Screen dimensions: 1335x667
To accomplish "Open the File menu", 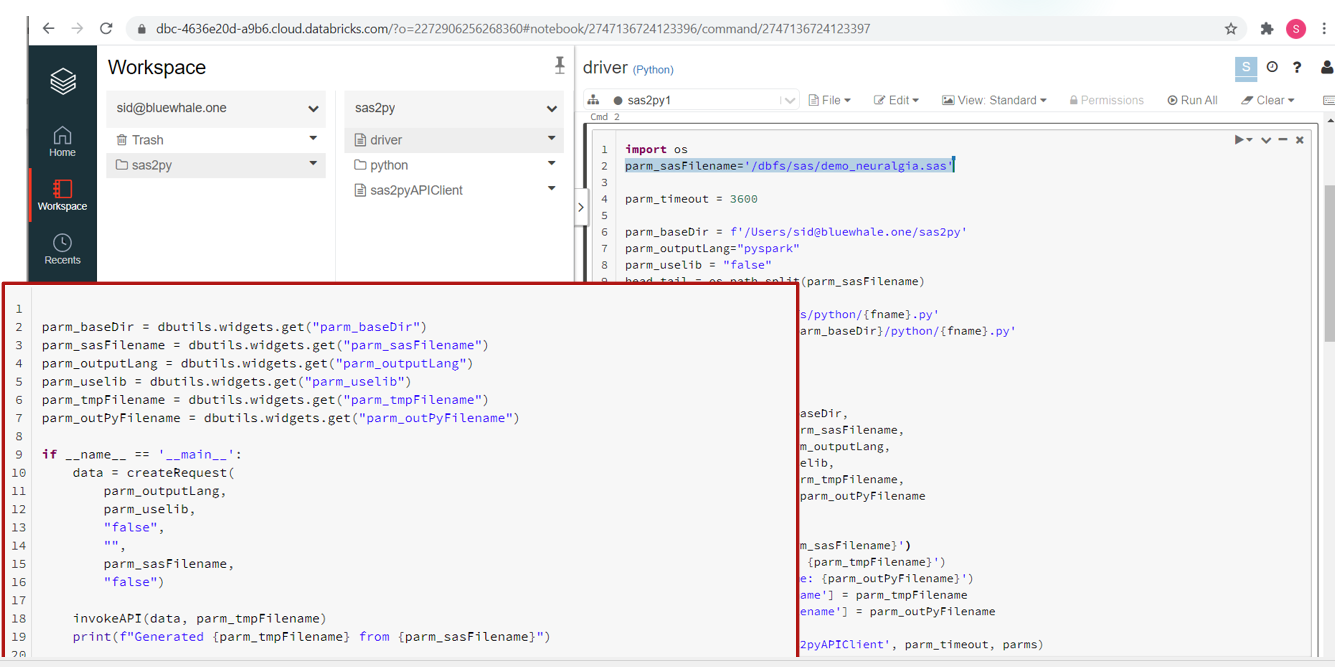I will point(829,100).
